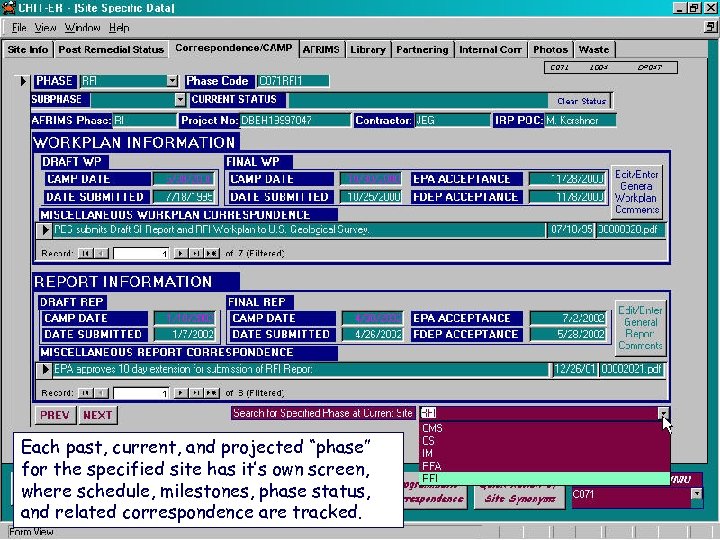The image size is (720, 540).
Task: Click the Phase Code field C071RFI1
Action: (293, 81)
